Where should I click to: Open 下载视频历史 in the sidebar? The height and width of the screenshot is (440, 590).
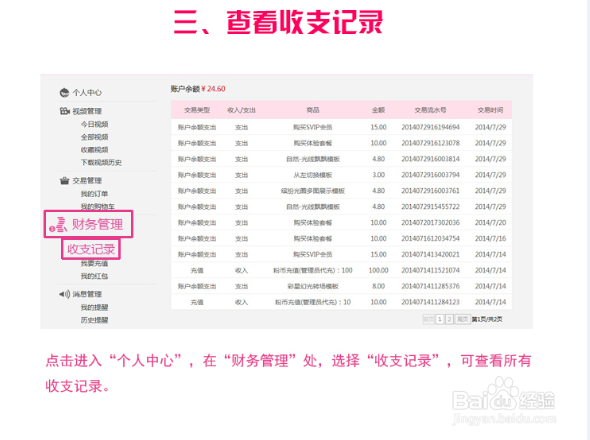101,163
